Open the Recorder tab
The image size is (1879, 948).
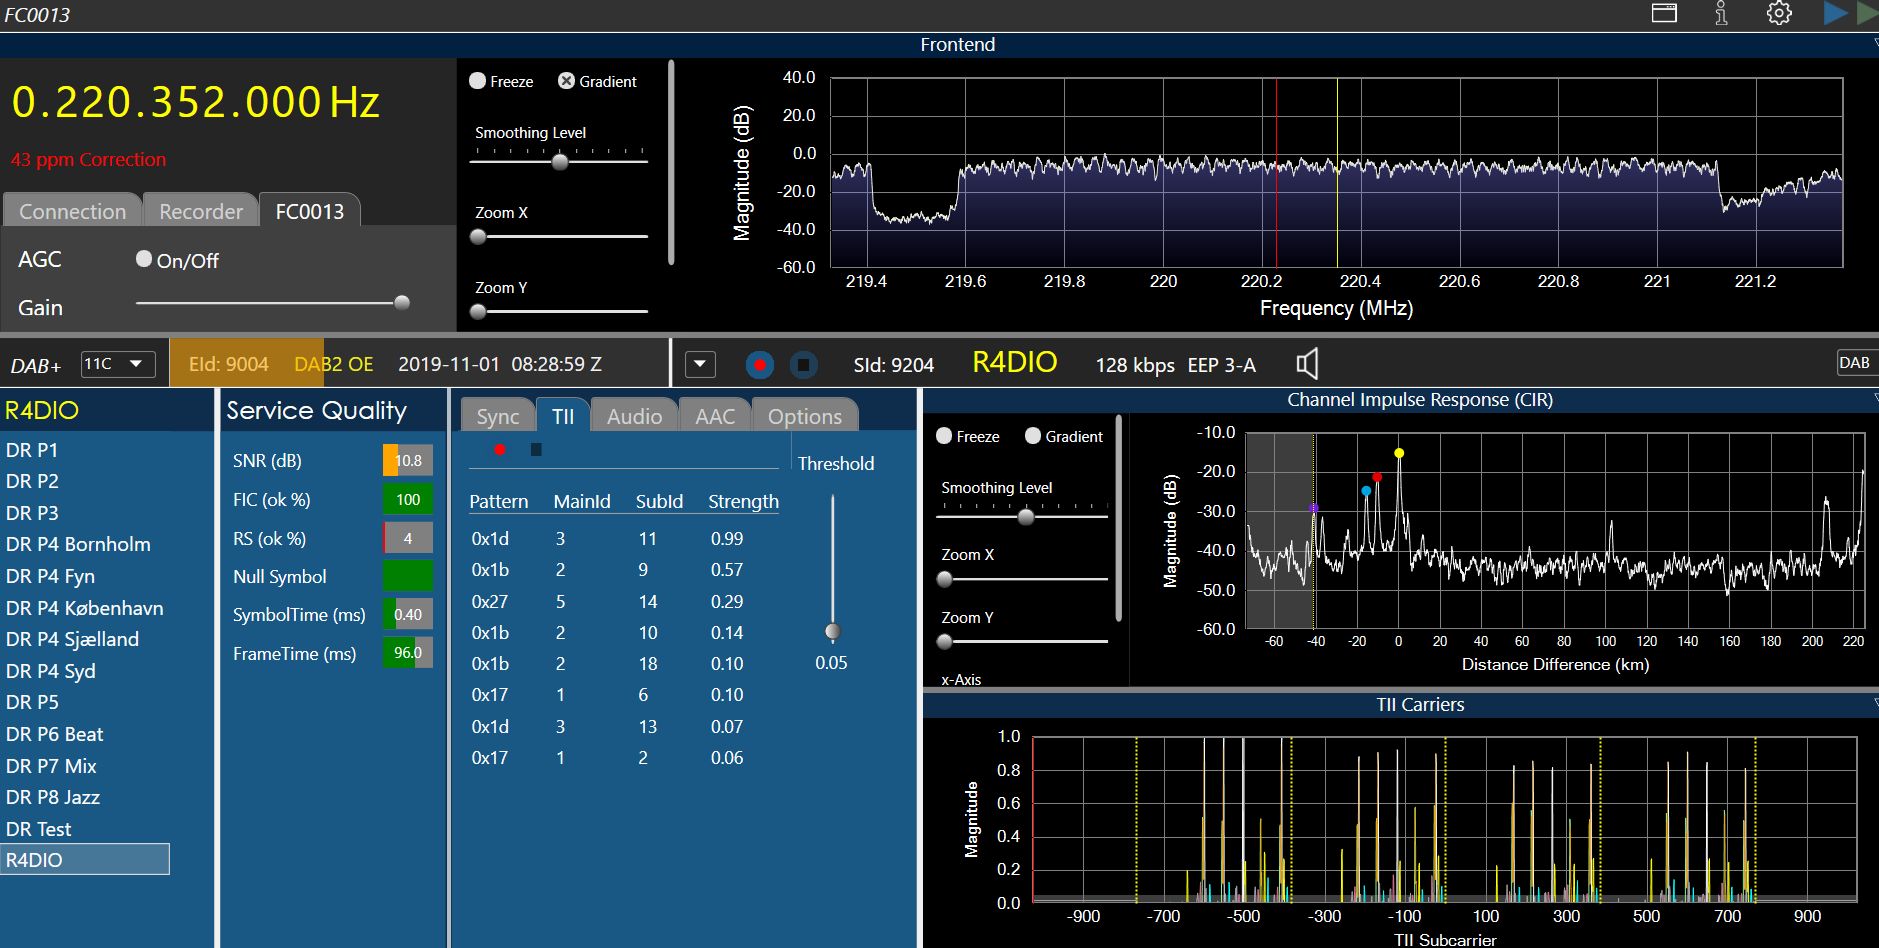tap(201, 212)
